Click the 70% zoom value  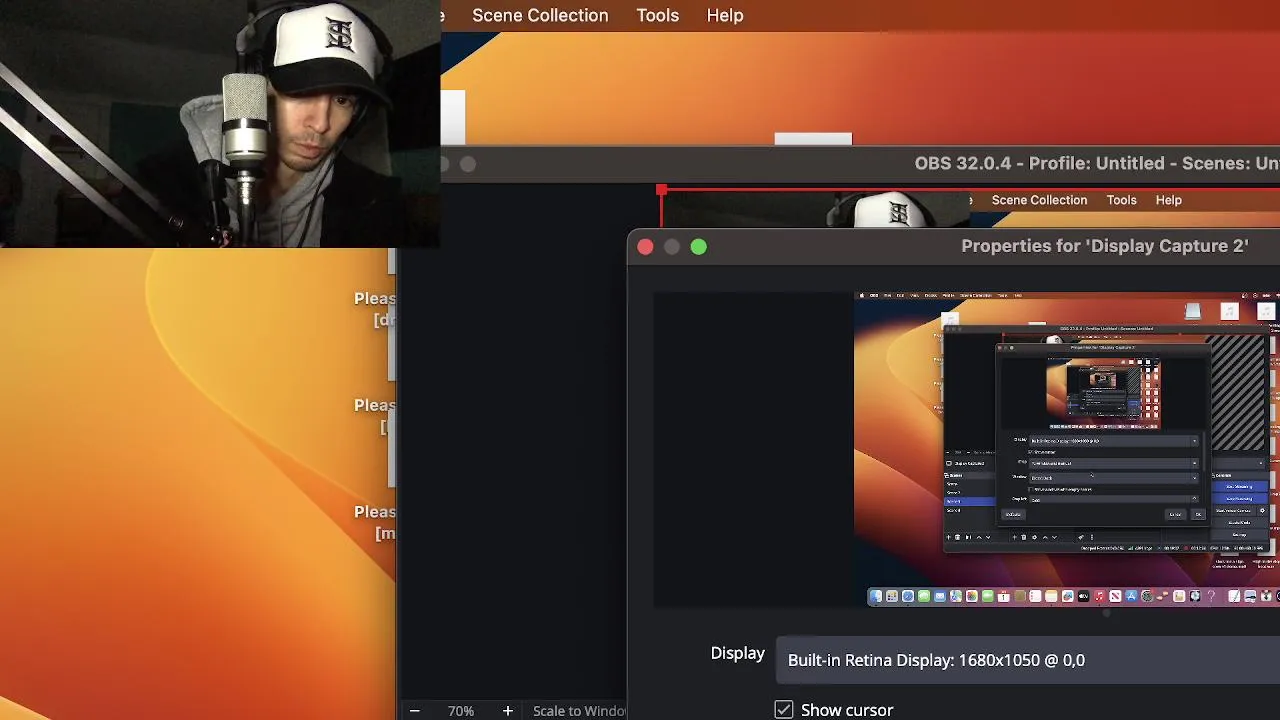click(461, 711)
